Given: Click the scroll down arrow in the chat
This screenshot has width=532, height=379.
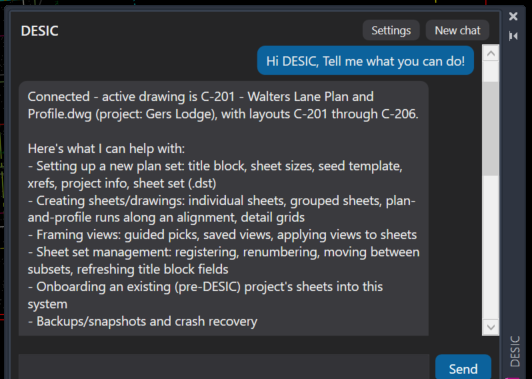Looking at the screenshot, I should click(x=491, y=327).
